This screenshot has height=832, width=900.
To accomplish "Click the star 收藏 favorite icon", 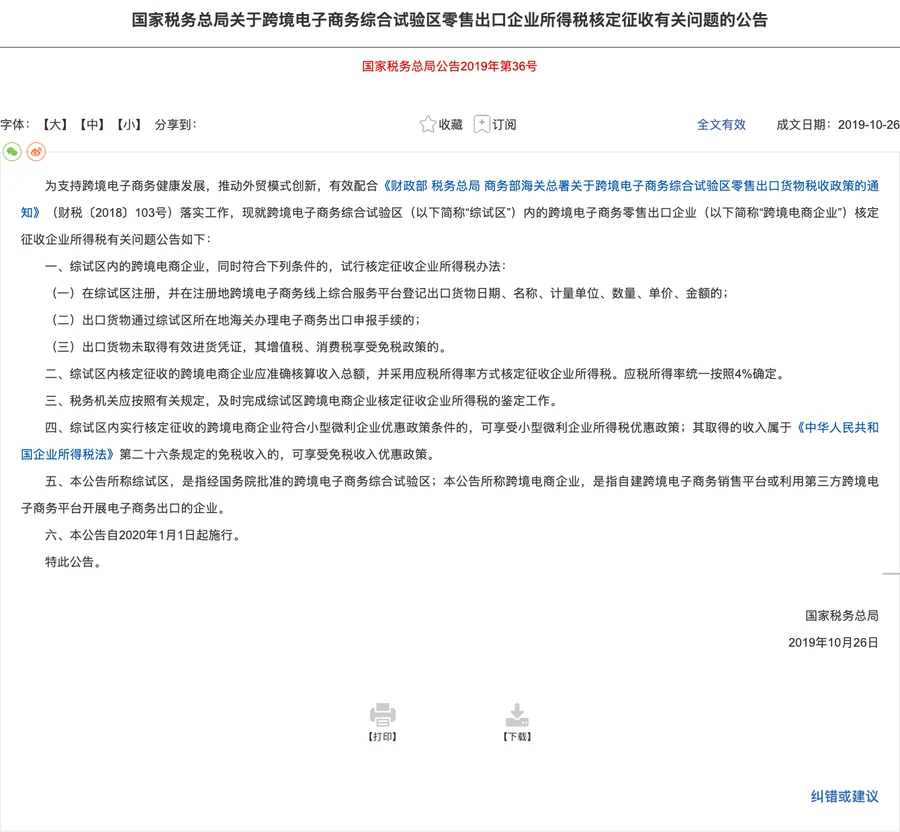I will point(428,125).
